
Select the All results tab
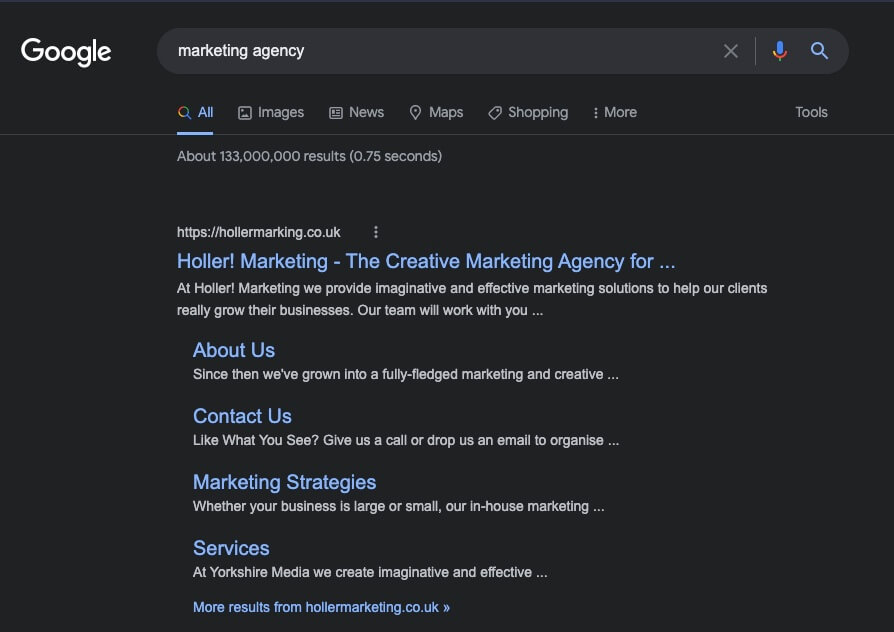[195, 112]
